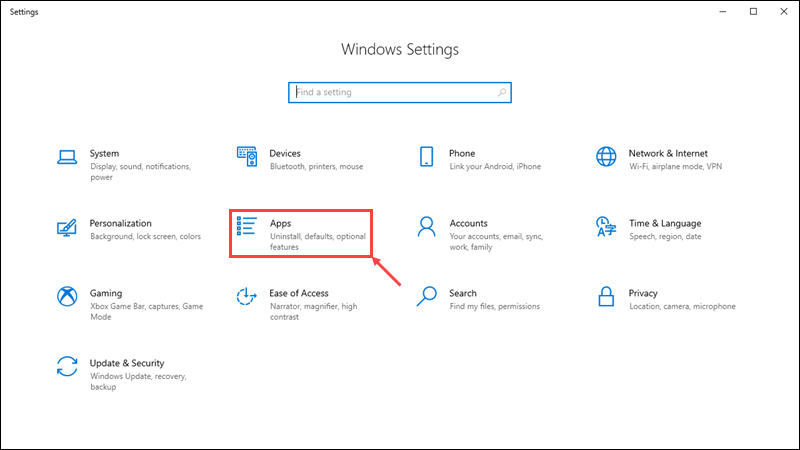
Task: Click the Search magnifier category icon
Action: [427, 296]
